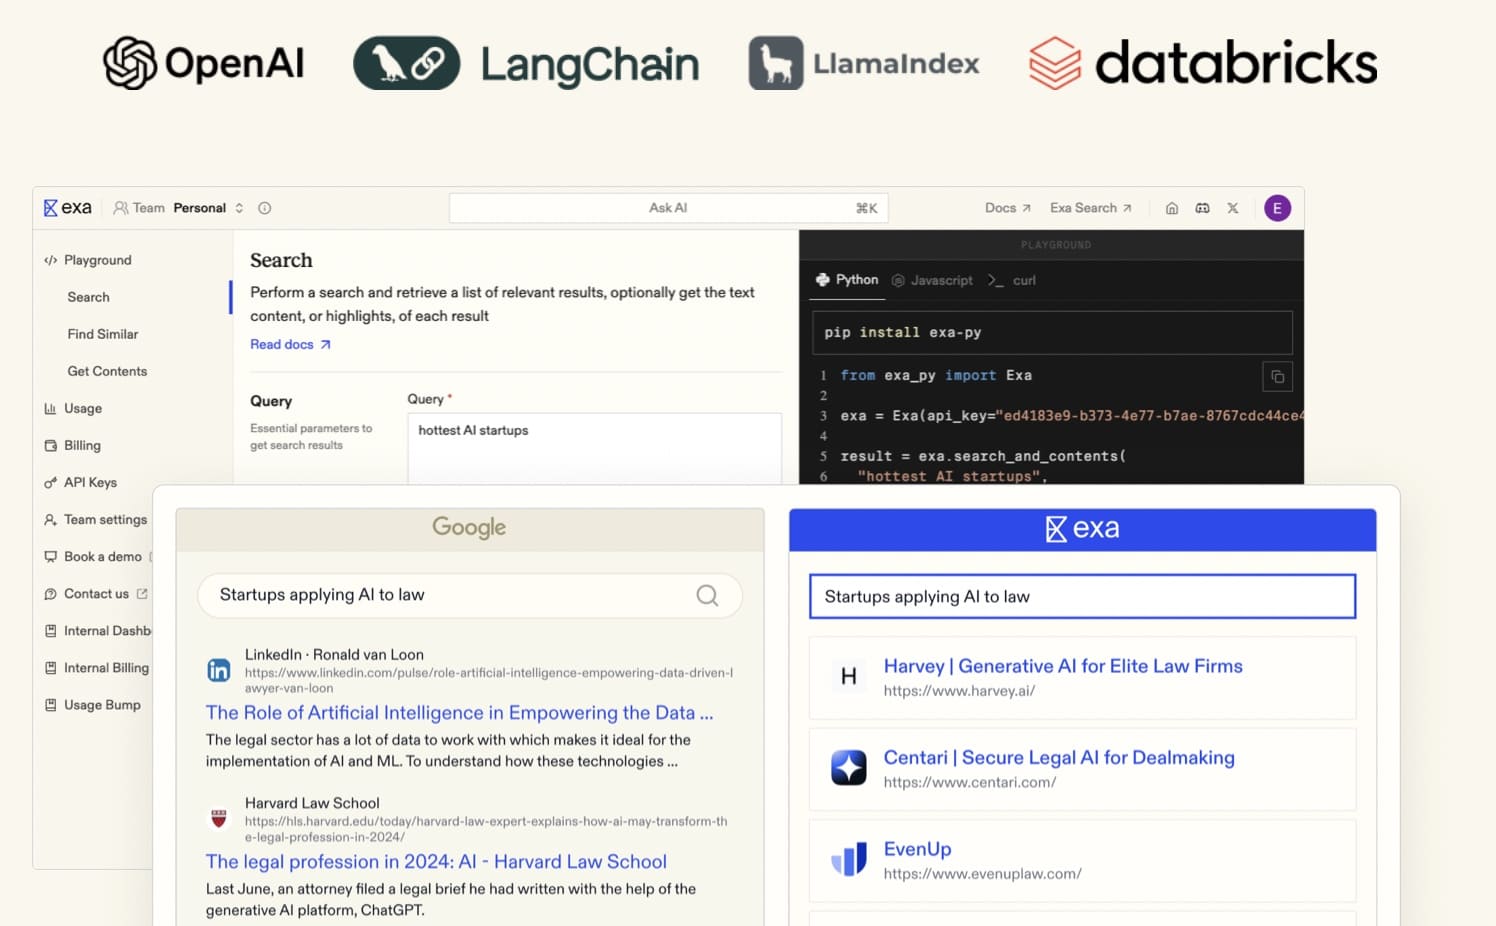Open Internal Billing sidebar item
This screenshot has height=926, width=1496.
[106, 667]
